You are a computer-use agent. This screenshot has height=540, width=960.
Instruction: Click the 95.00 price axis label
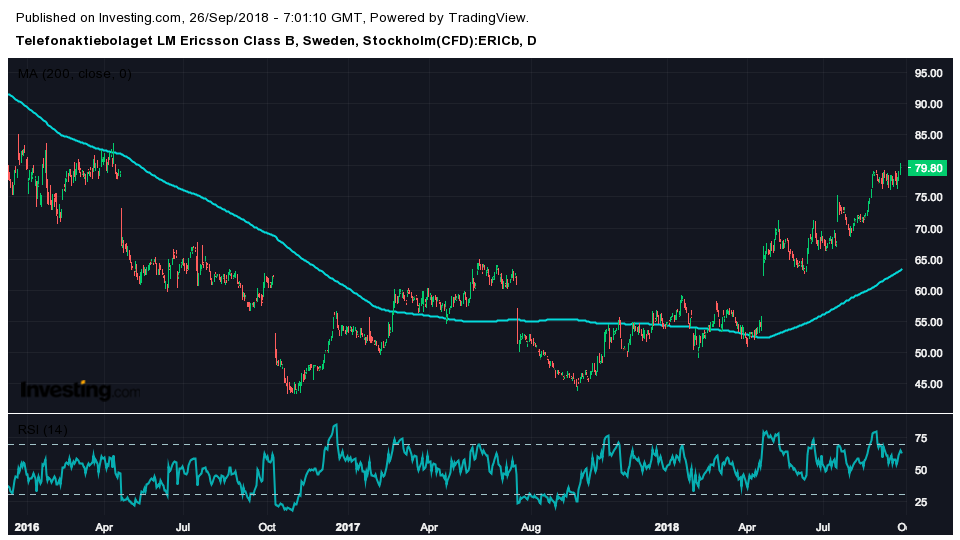[x=928, y=73]
